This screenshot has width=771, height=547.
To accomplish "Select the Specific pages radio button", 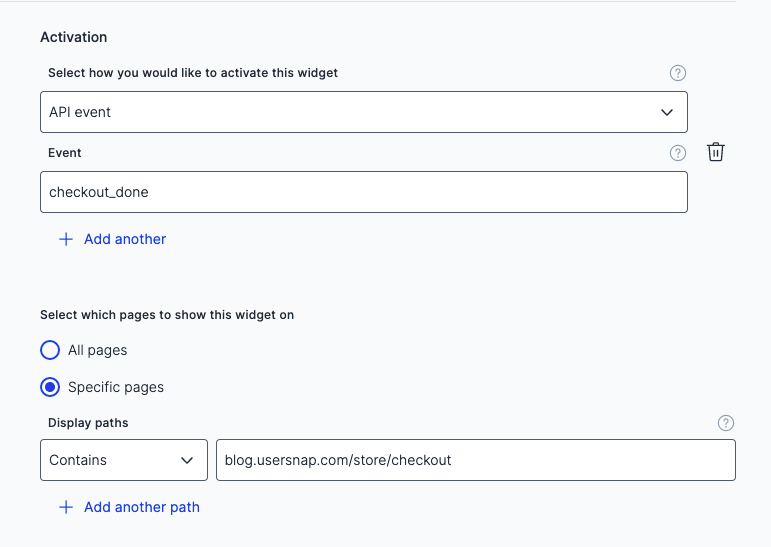I will point(50,386).
